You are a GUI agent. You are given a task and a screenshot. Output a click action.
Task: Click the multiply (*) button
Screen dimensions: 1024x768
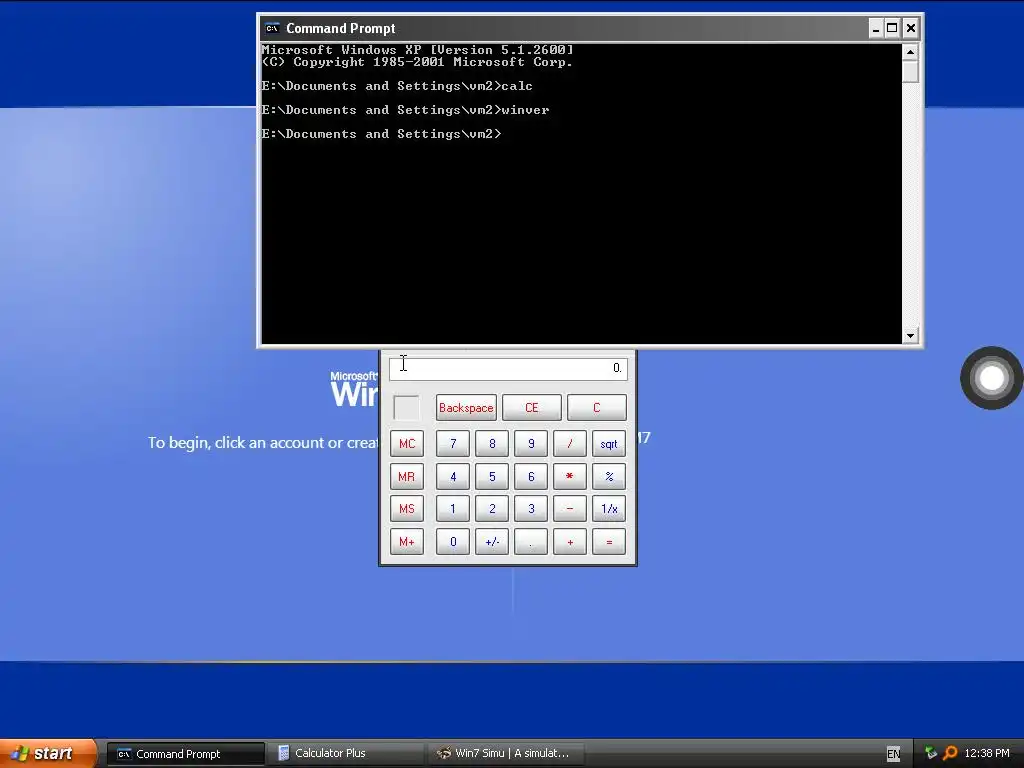(x=569, y=476)
